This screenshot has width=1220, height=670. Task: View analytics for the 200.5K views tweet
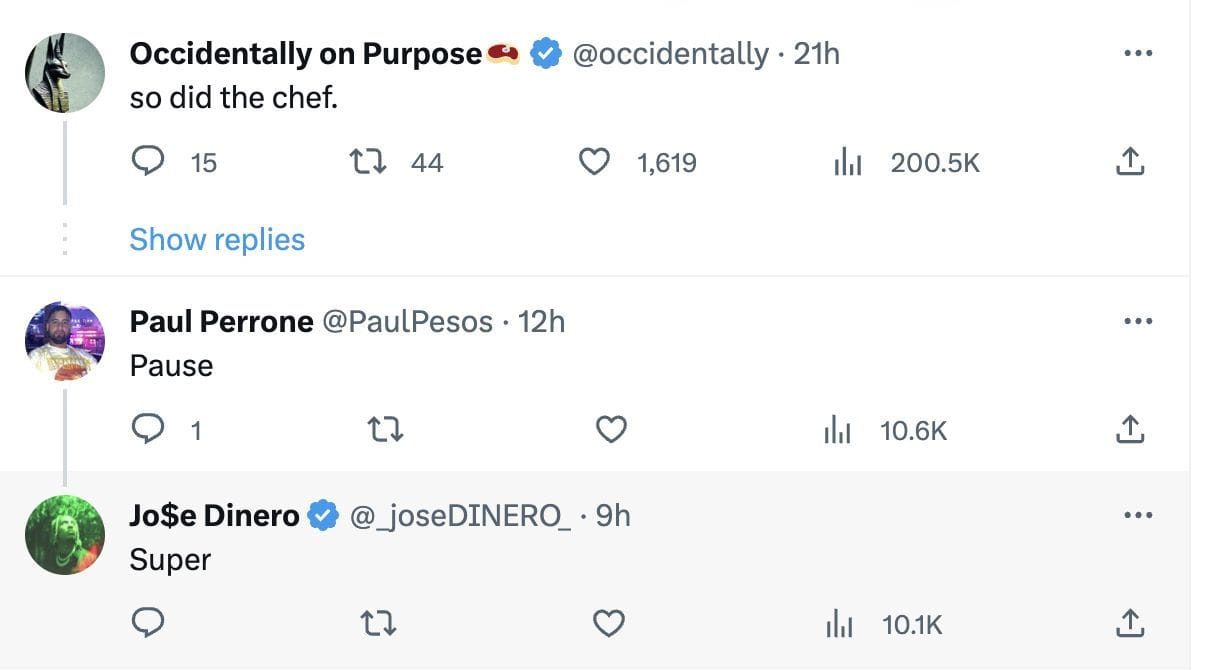(848, 162)
